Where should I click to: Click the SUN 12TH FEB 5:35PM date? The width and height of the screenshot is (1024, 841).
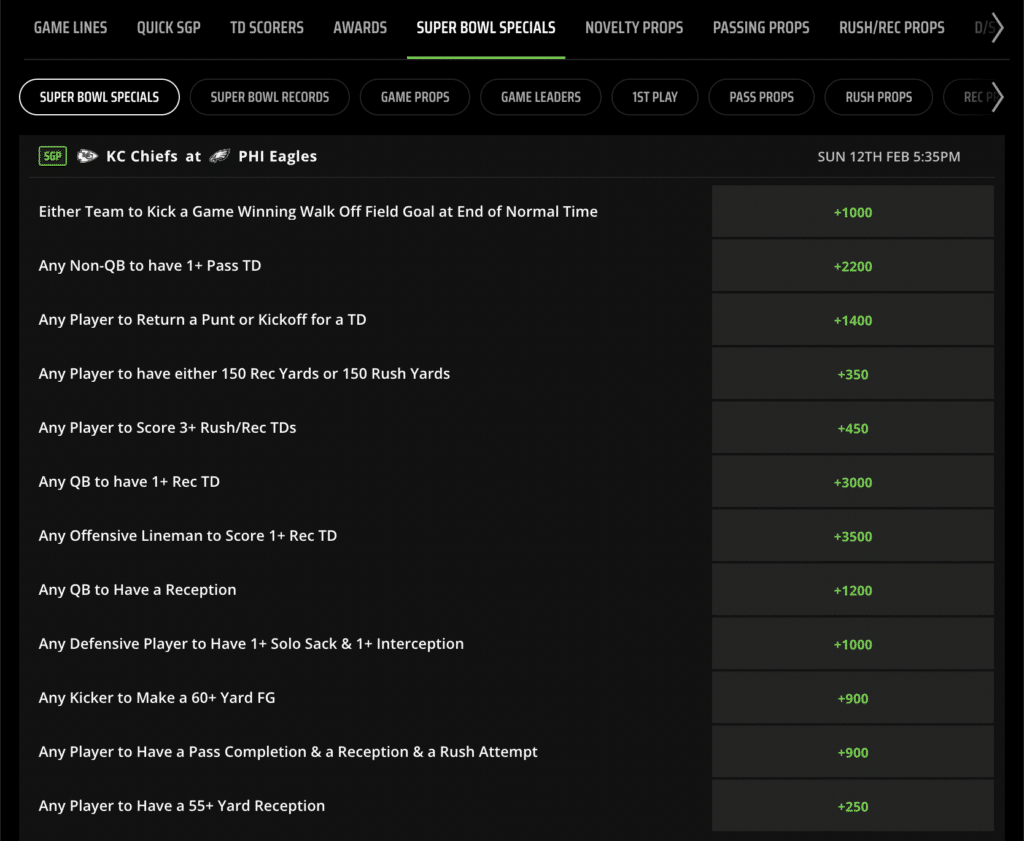889,157
